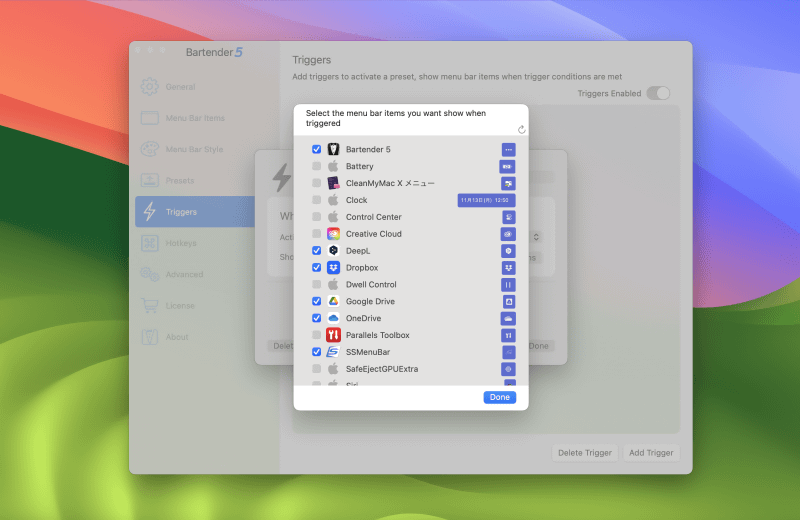Click the Control Center menu bar preview icon
This screenshot has width=800, height=520.
pyautogui.click(x=509, y=217)
